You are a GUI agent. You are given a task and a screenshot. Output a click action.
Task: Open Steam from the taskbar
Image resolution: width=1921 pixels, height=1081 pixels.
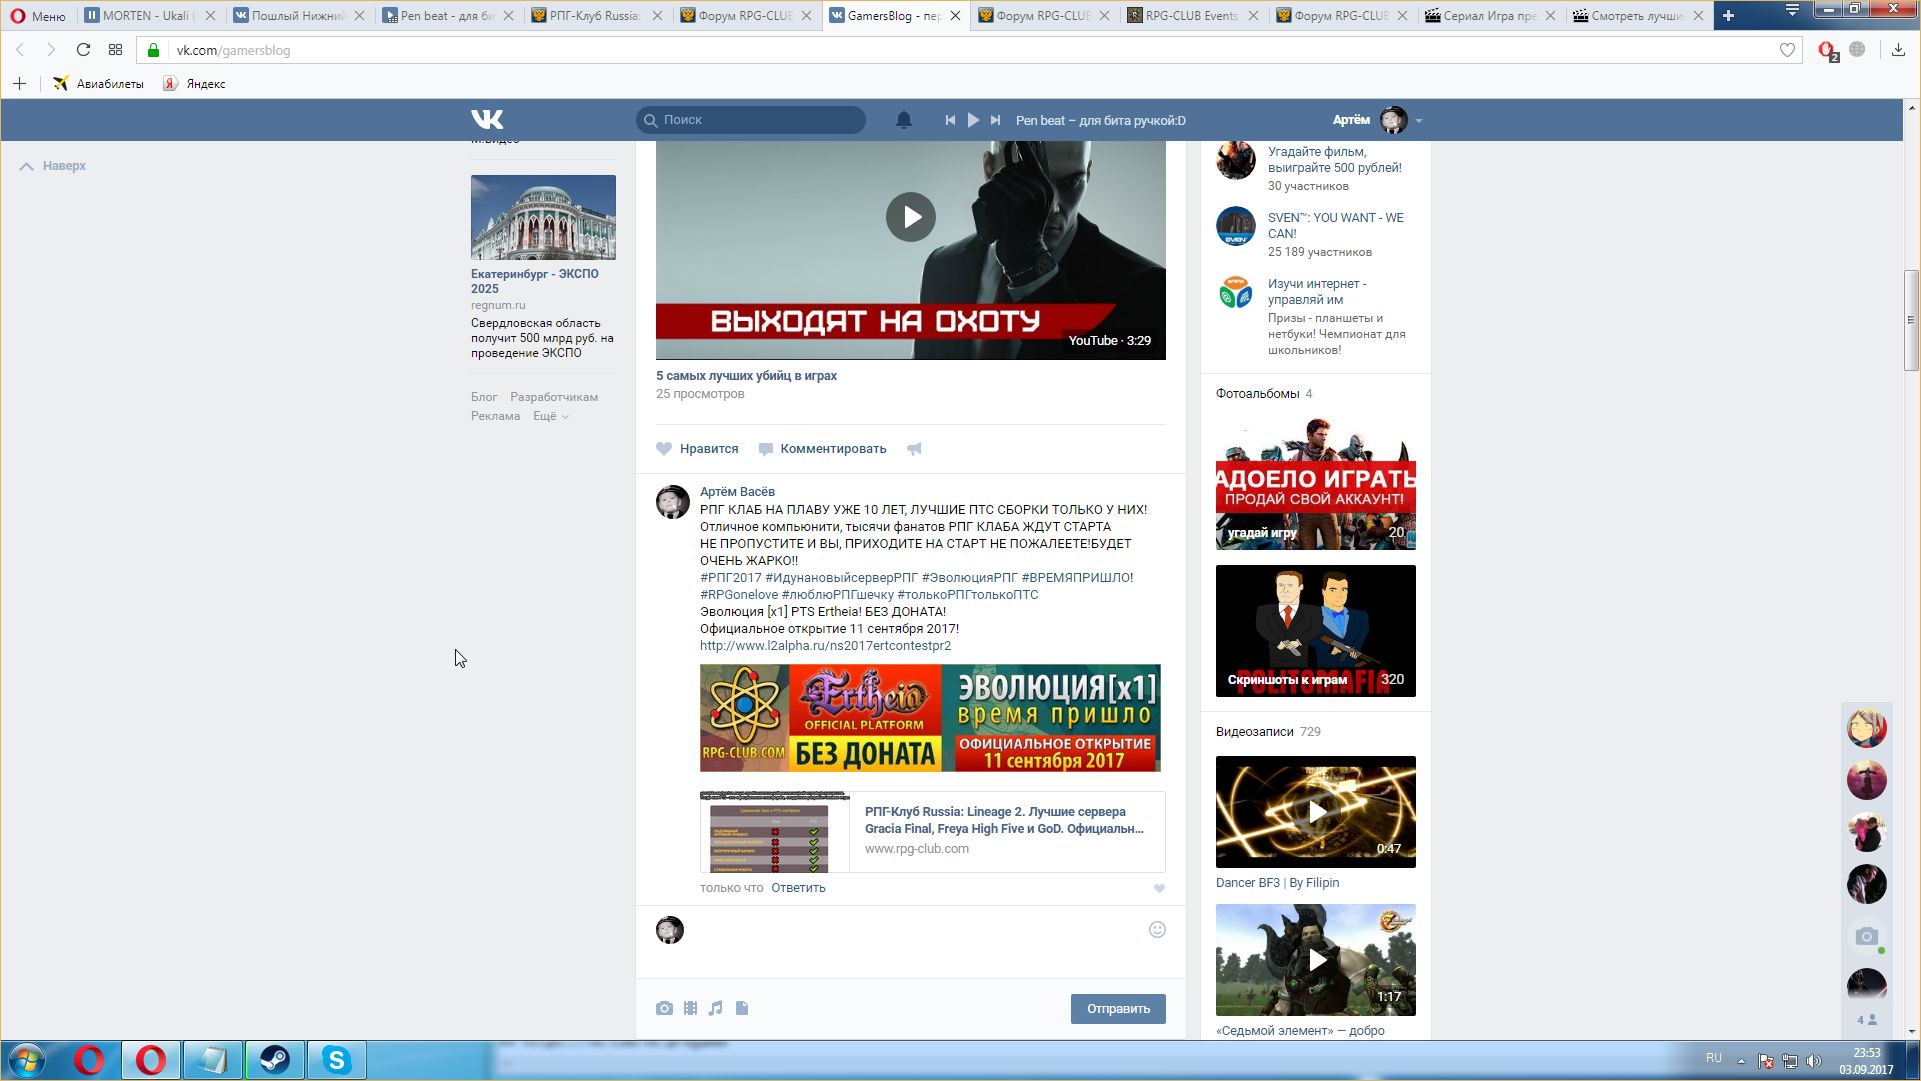tap(274, 1060)
